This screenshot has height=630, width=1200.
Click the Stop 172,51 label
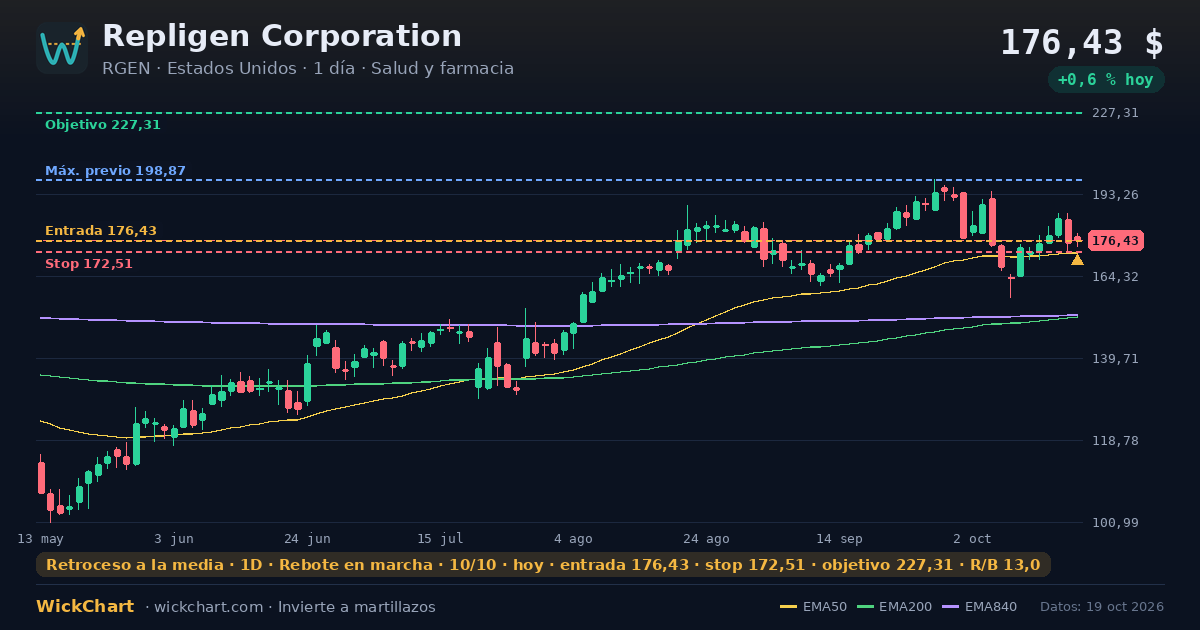pos(89,264)
